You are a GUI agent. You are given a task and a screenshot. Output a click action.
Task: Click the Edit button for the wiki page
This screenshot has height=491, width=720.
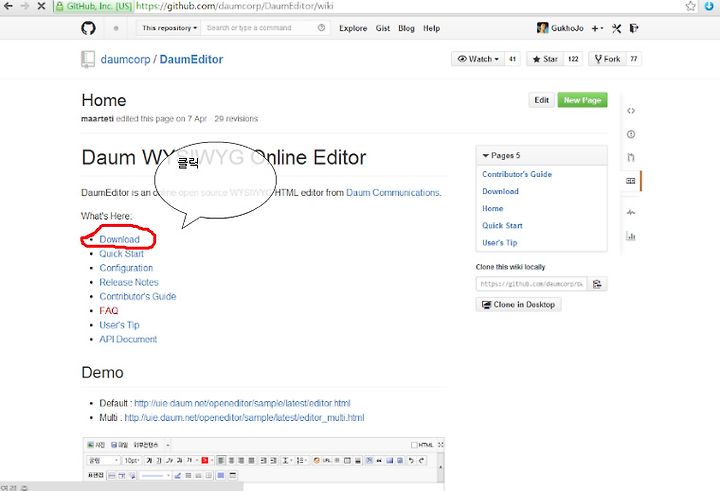point(541,100)
